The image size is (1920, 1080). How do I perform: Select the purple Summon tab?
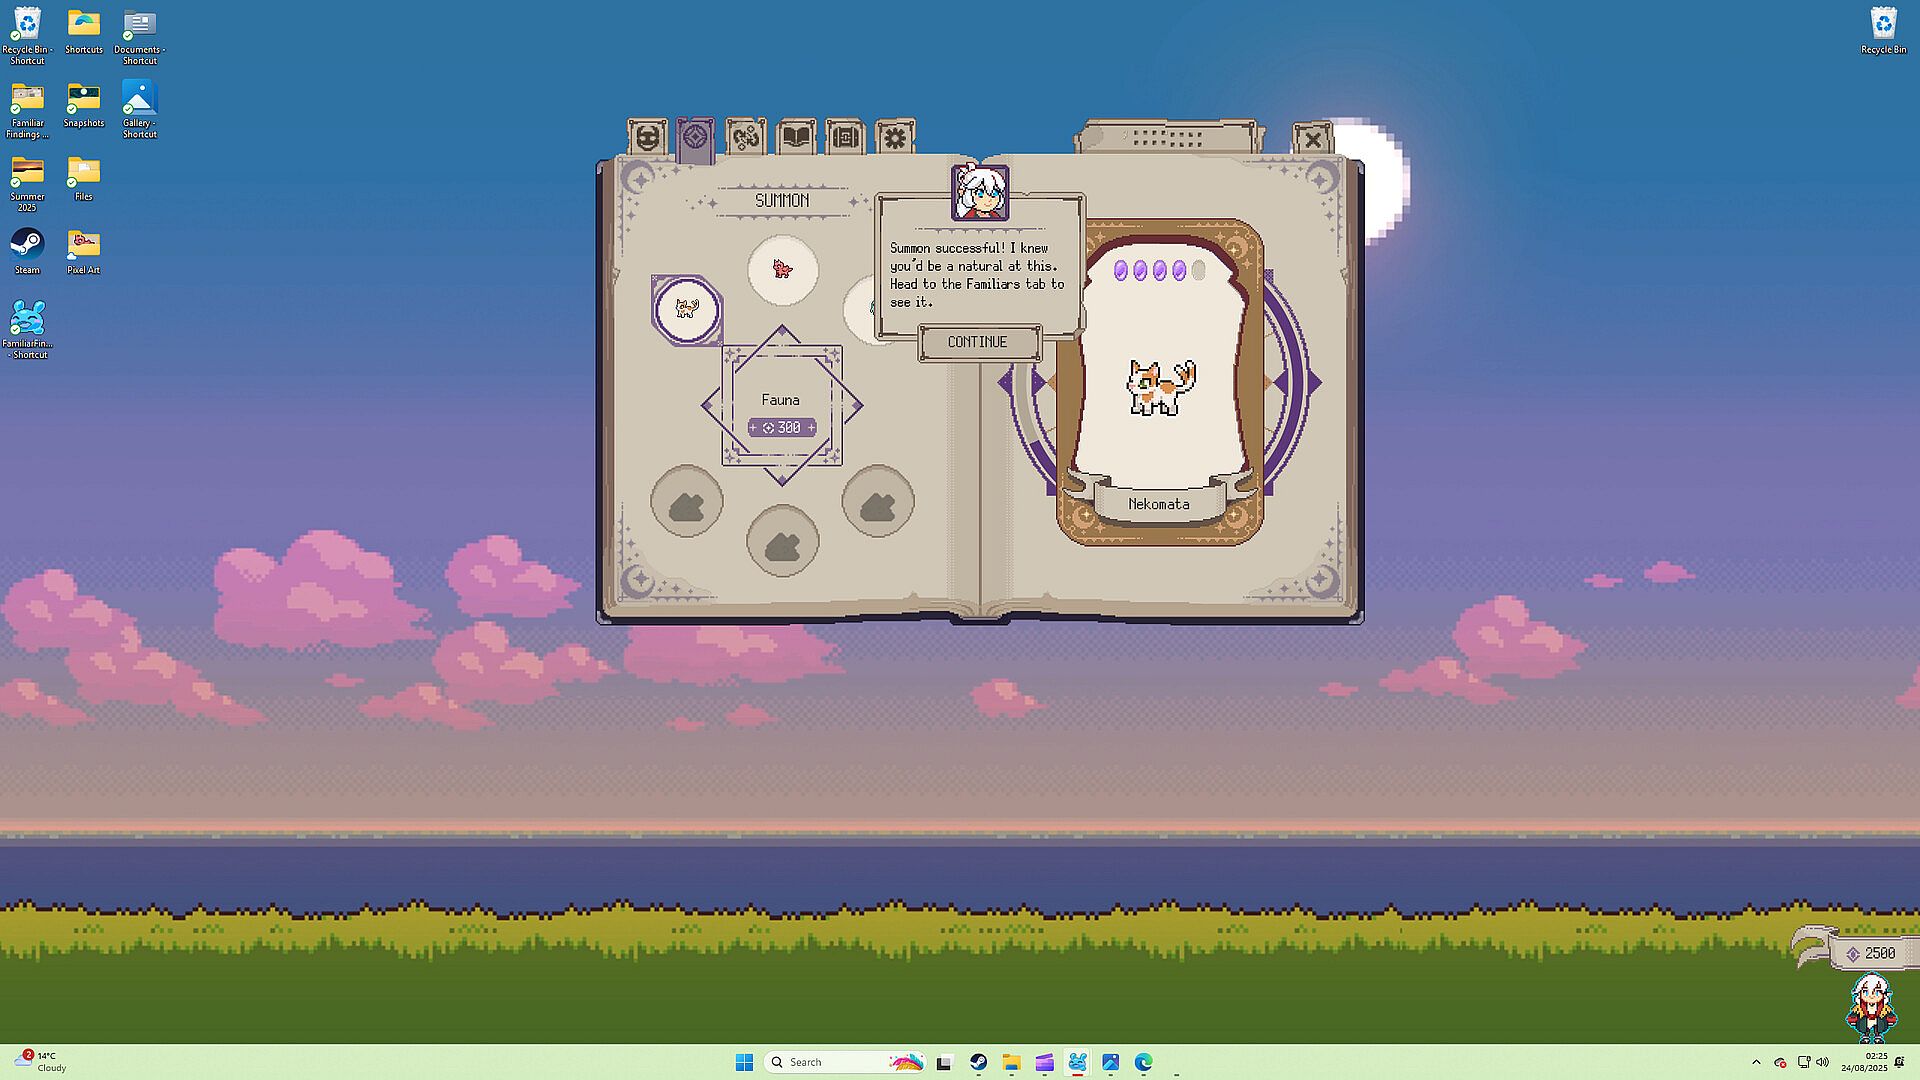[695, 138]
